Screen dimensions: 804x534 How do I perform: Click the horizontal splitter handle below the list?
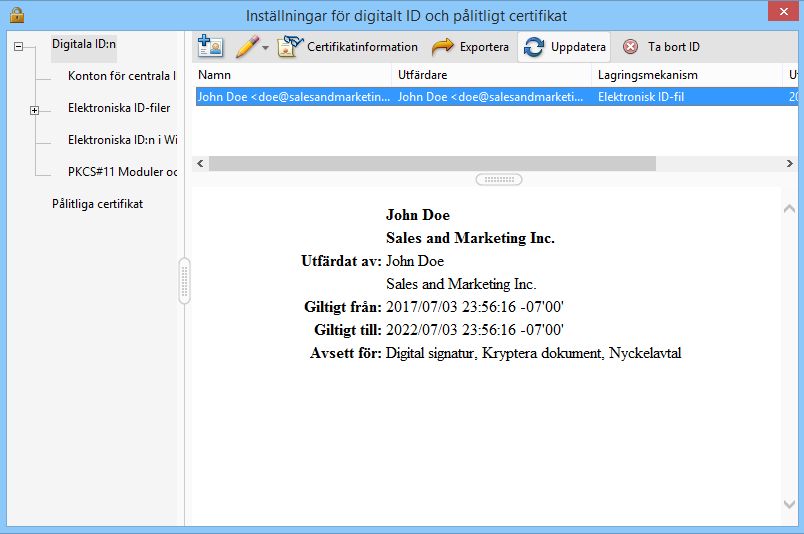(499, 180)
